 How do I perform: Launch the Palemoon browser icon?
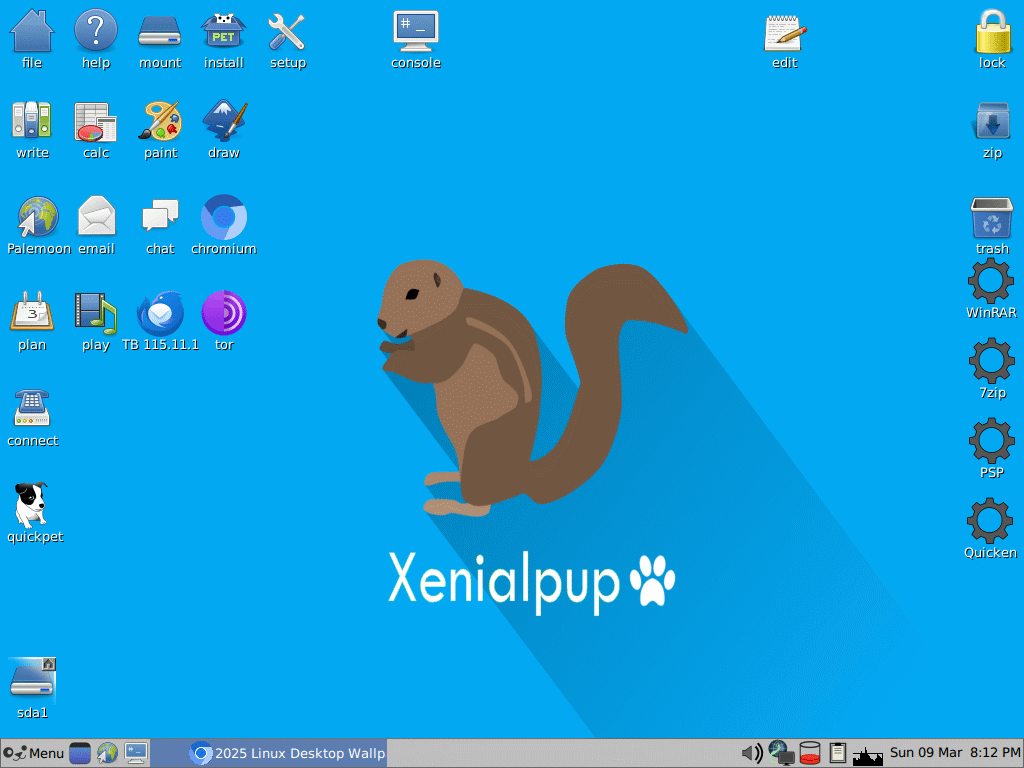coord(38,217)
